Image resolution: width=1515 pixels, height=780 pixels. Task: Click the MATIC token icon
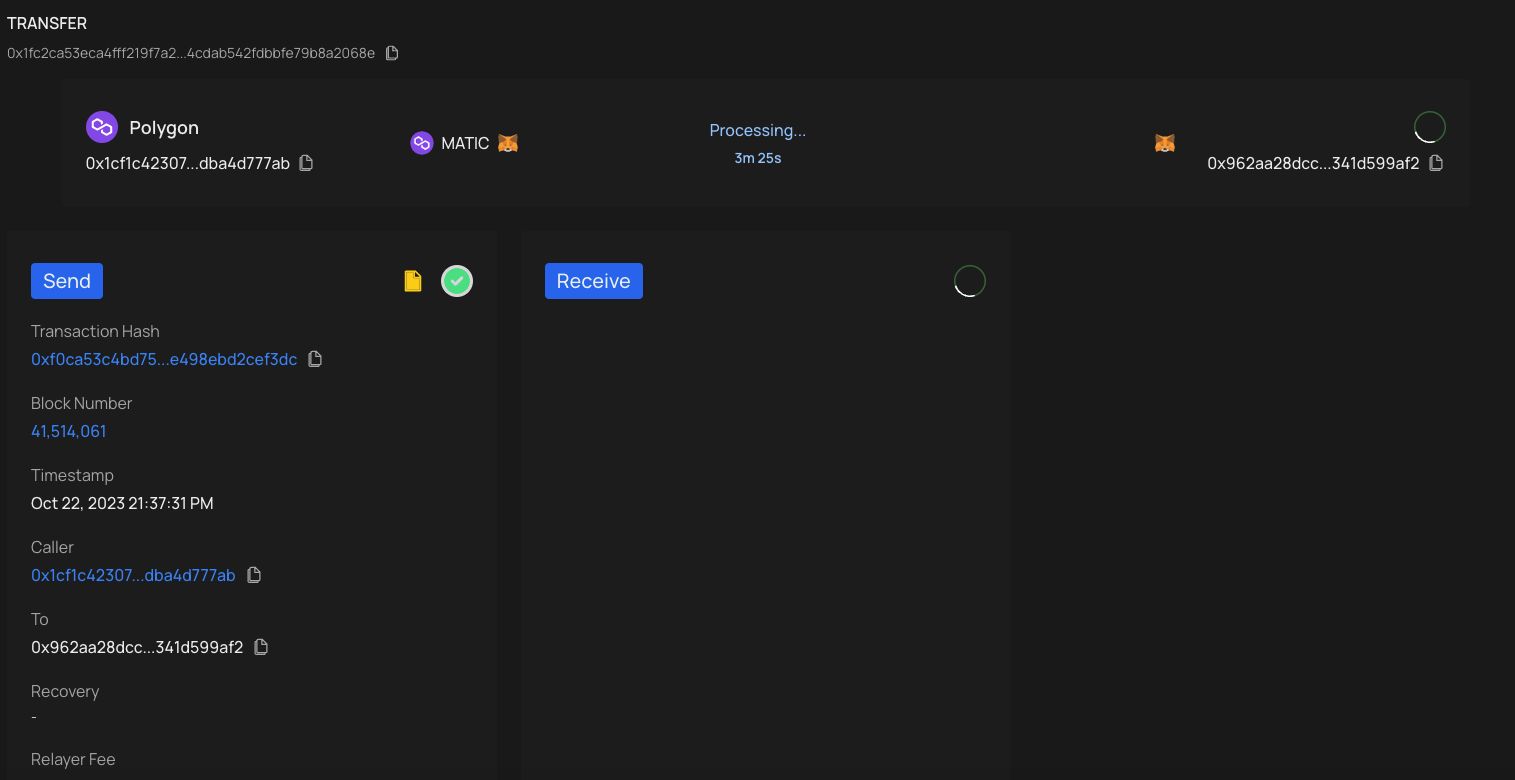[421, 143]
